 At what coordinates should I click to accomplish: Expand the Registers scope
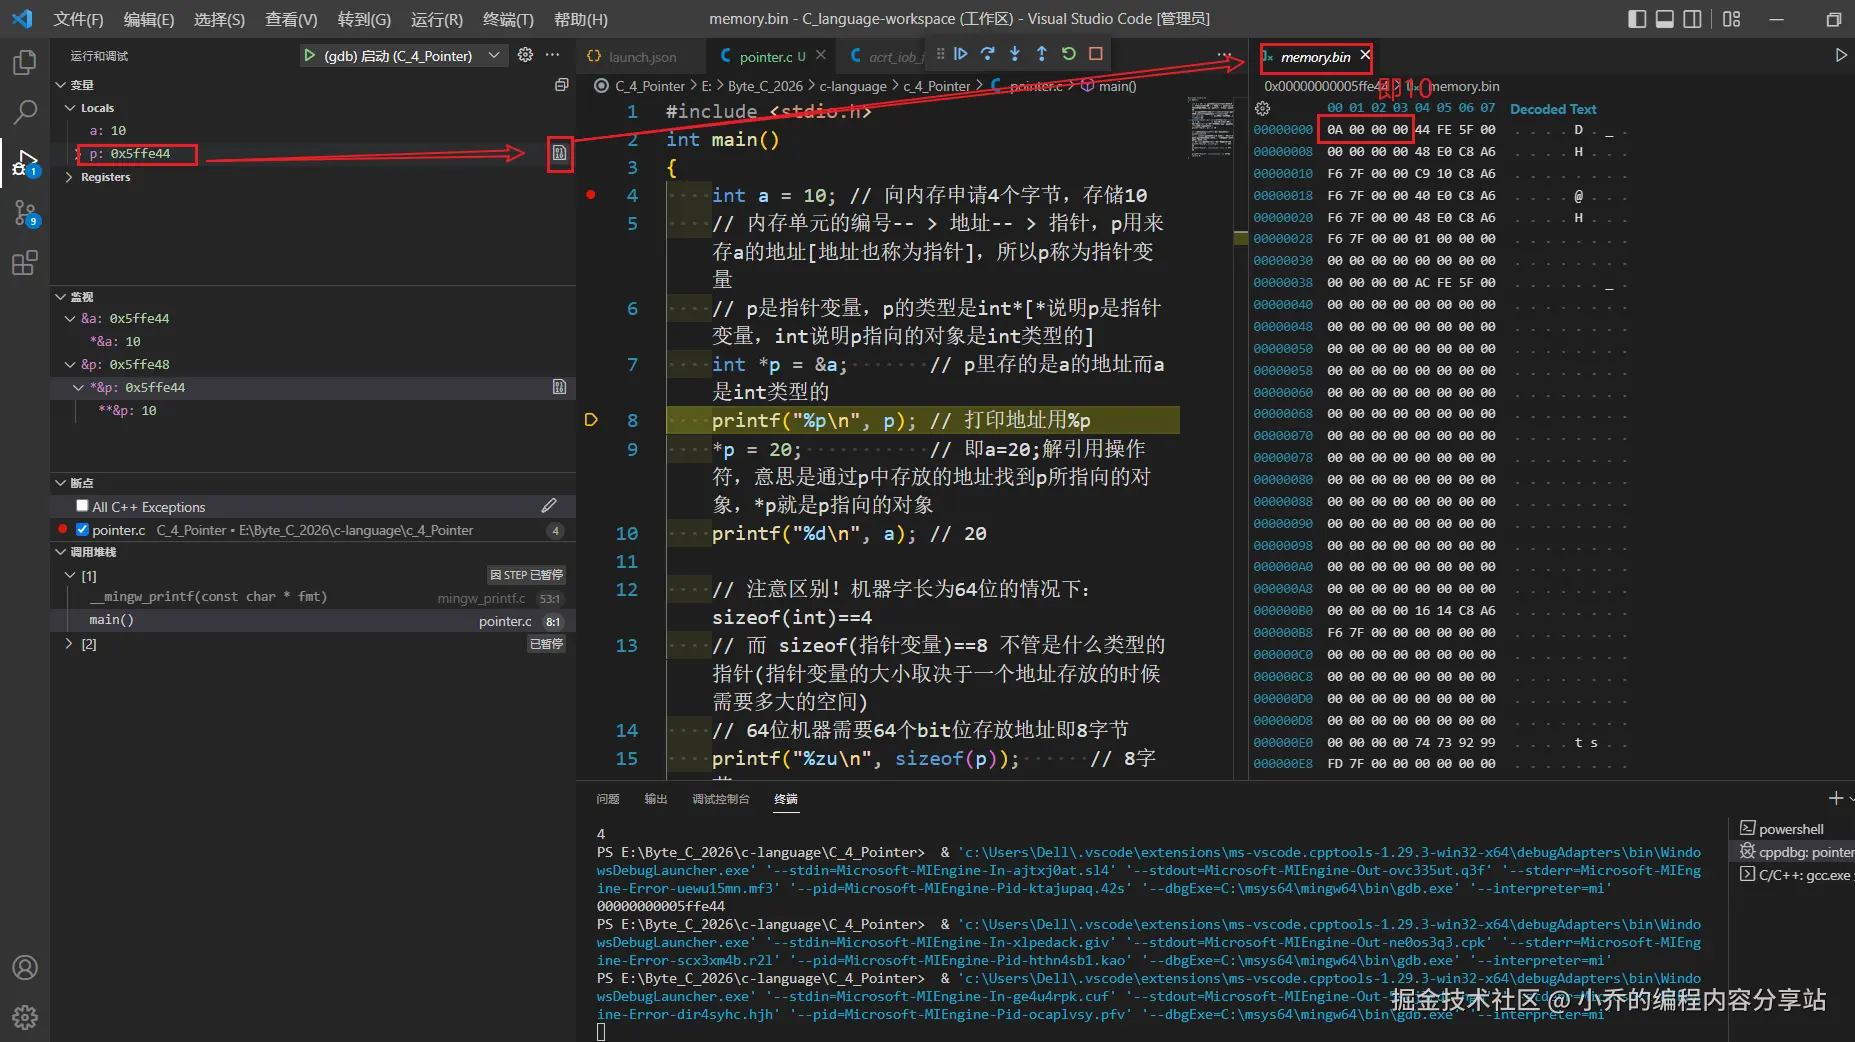[70, 177]
